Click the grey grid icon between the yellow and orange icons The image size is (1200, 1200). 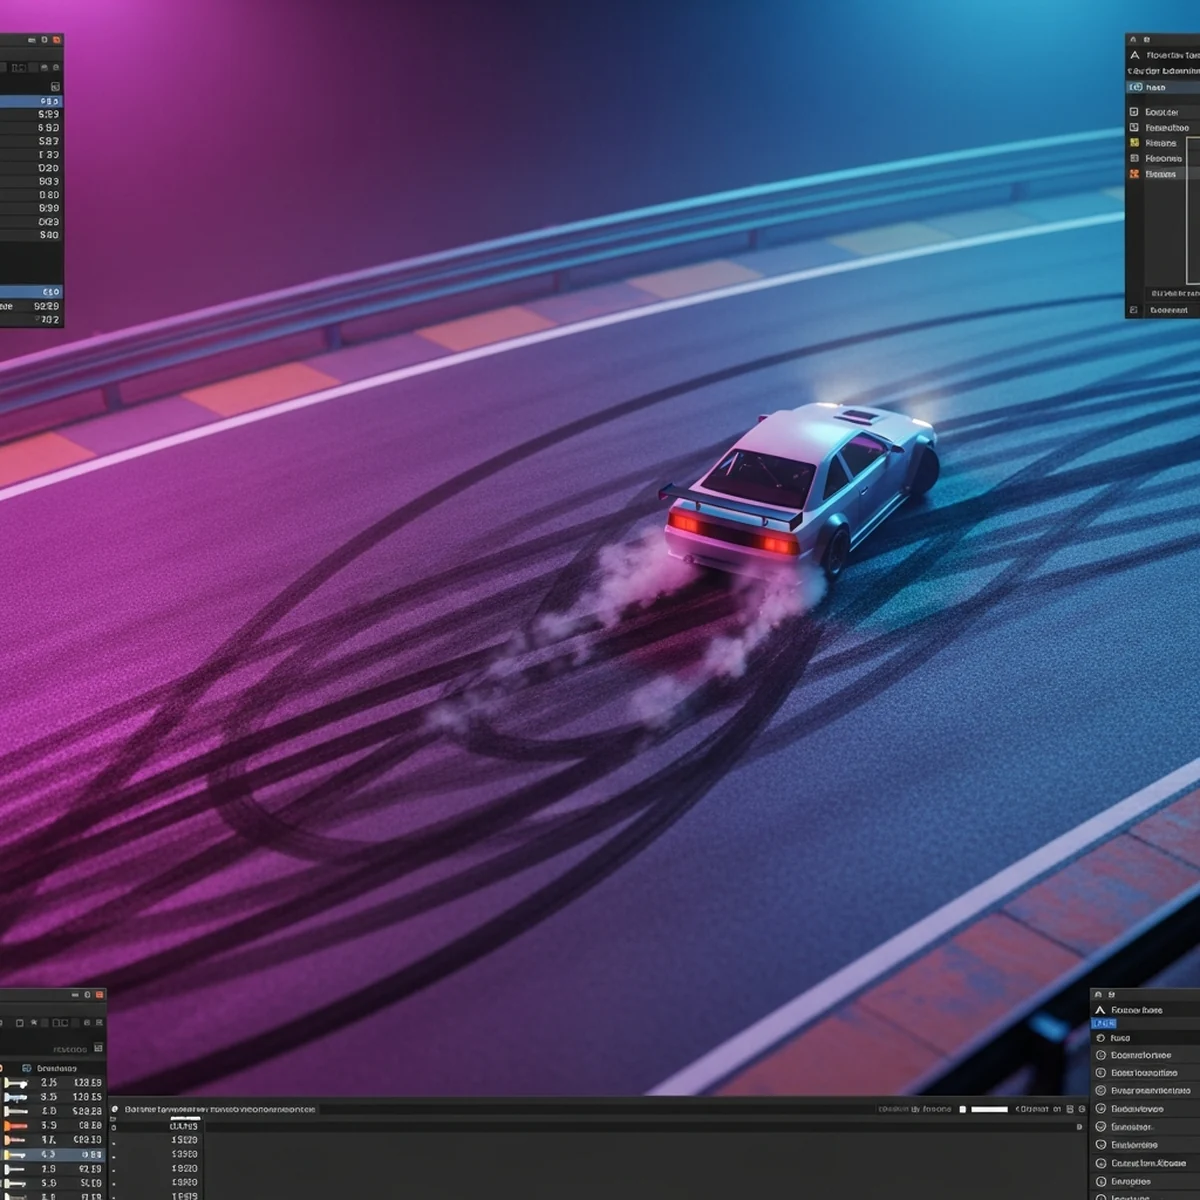click(x=1134, y=159)
